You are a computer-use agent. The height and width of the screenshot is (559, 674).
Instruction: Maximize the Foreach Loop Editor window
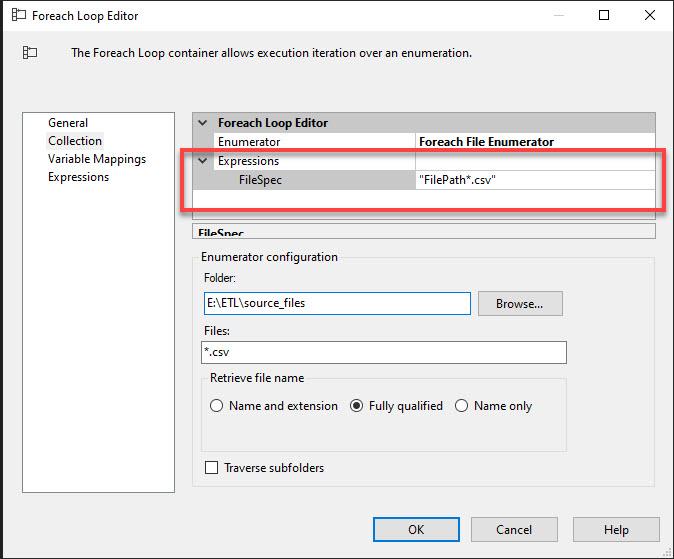click(604, 16)
